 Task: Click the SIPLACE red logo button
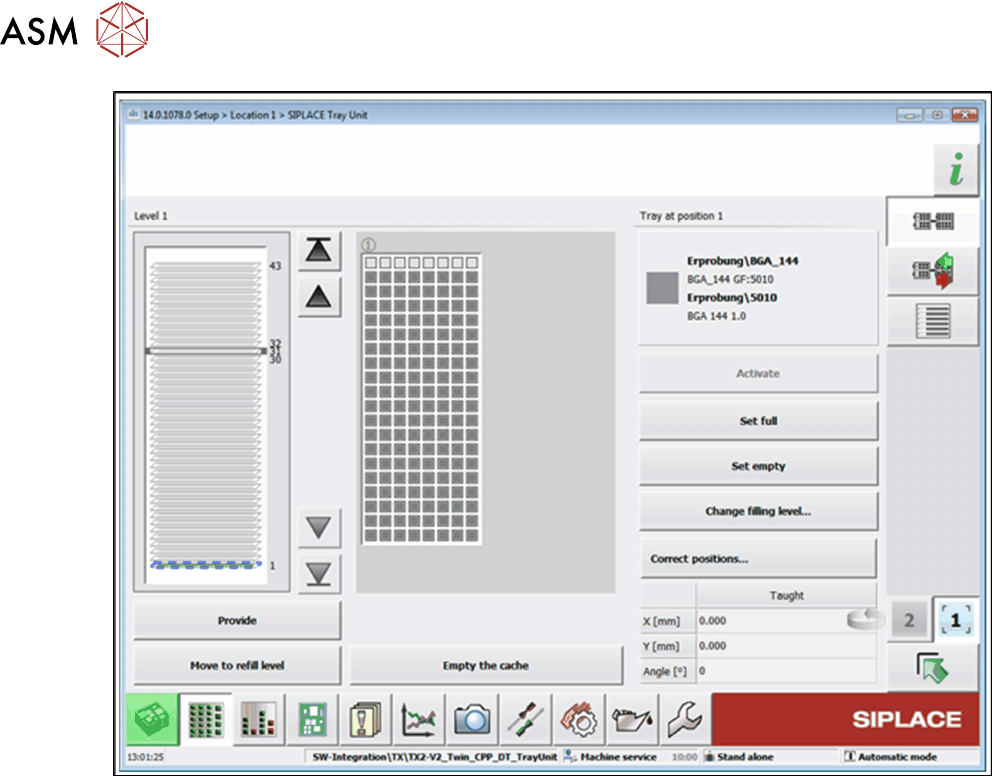click(846, 719)
